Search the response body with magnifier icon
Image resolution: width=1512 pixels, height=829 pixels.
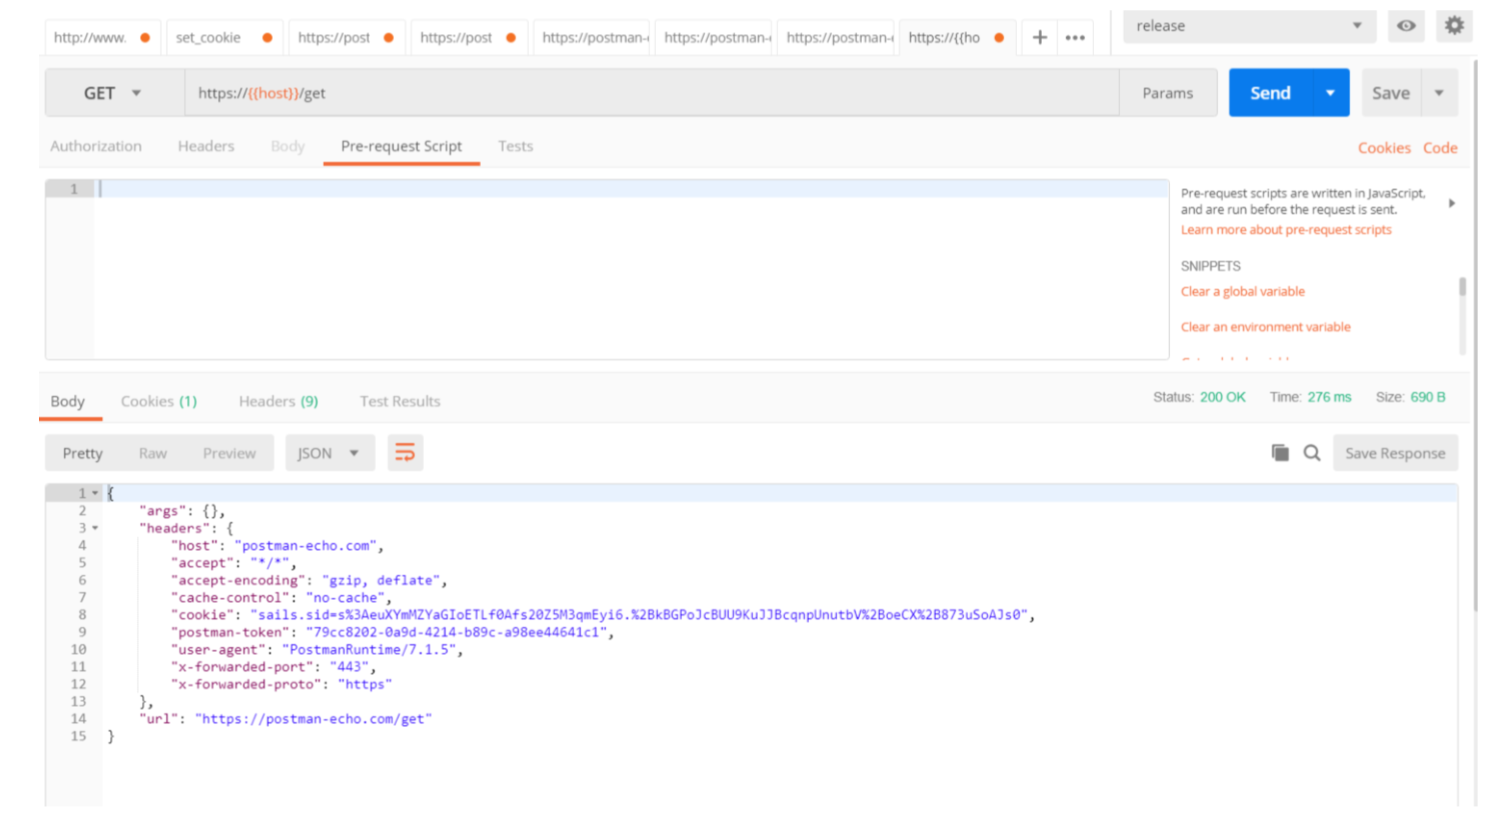pyautogui.click(x=1312, y=453)
